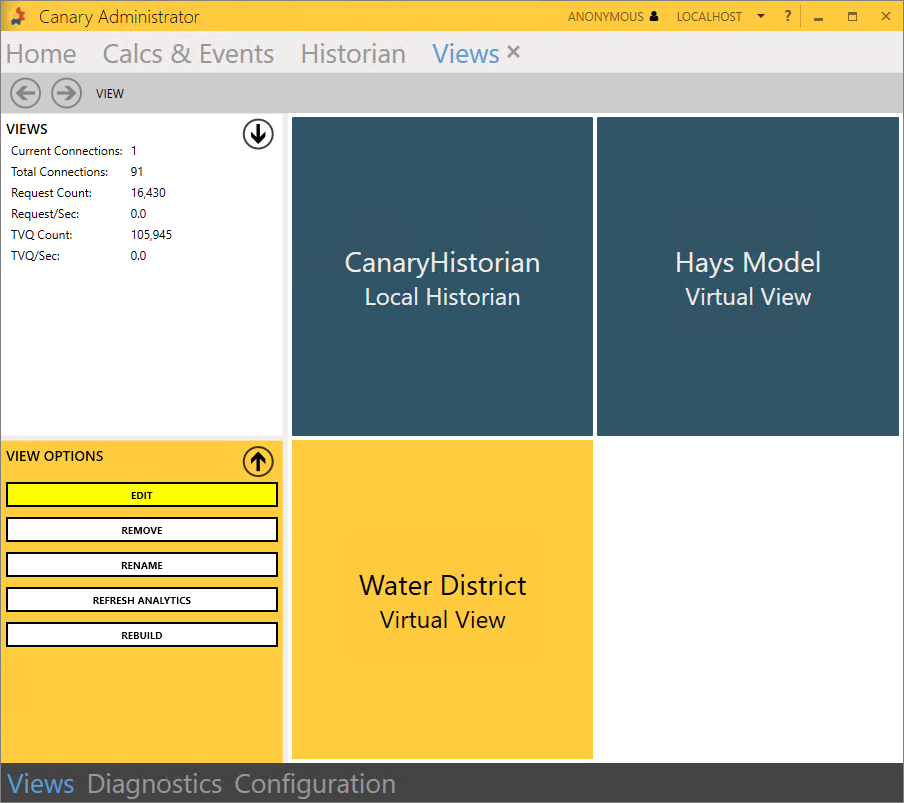The width and height of the screenshot is (904, 803).
Task: Switch to the Home tab
Action: [41, 54]
